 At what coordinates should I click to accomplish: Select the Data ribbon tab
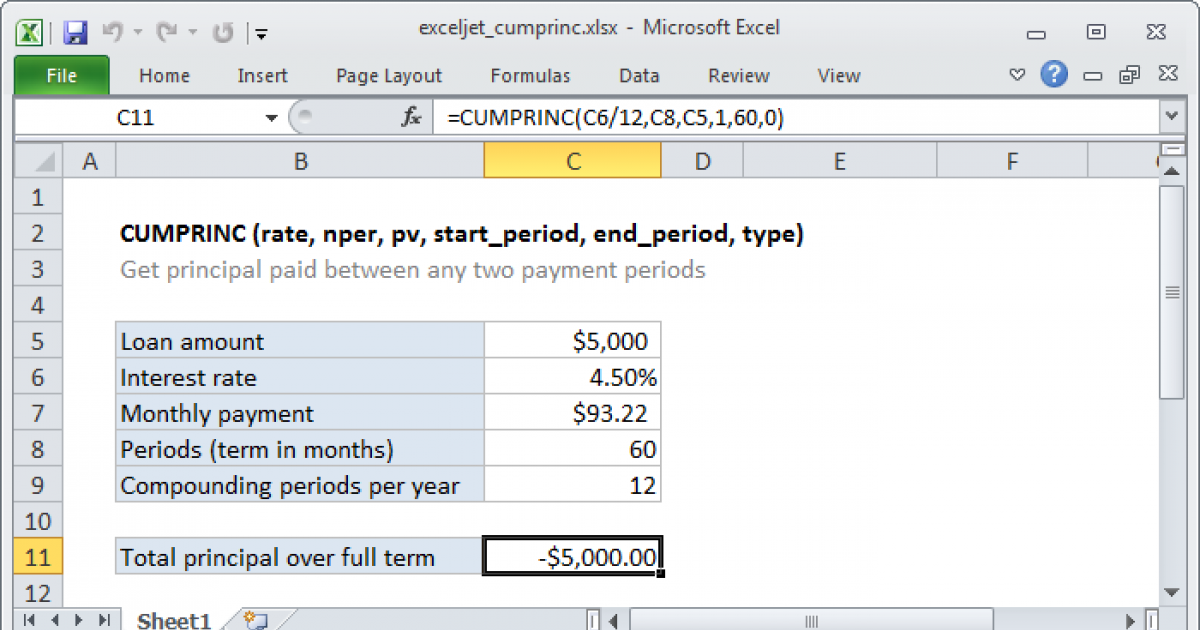tap(638, 75)
